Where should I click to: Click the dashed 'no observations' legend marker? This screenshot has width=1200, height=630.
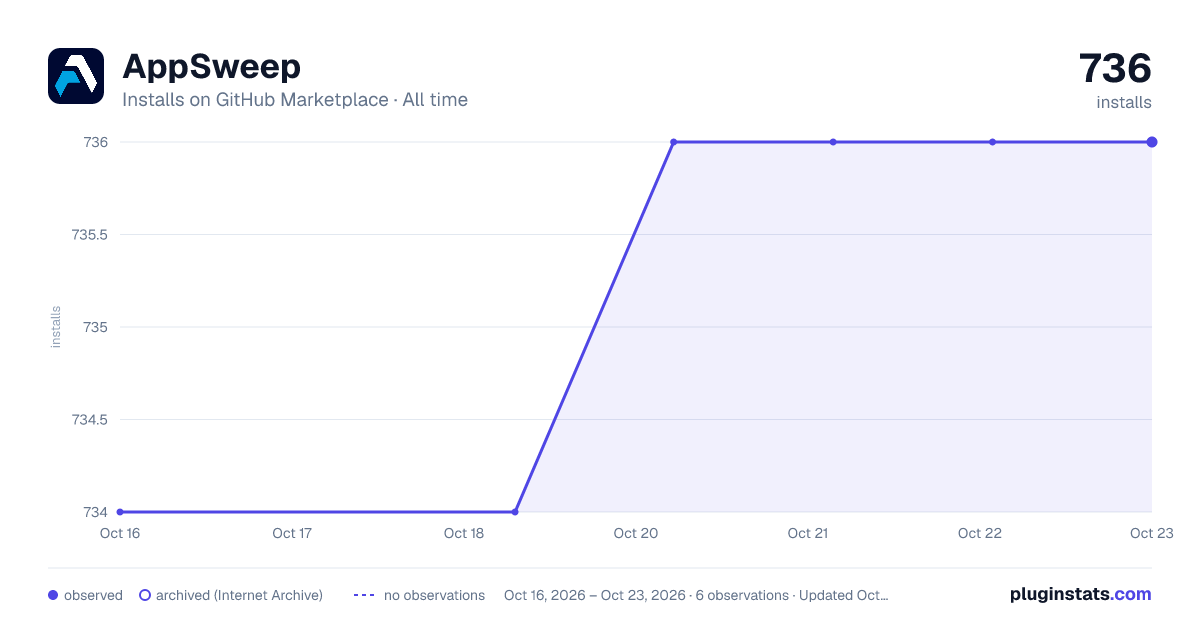click(364, 595)
